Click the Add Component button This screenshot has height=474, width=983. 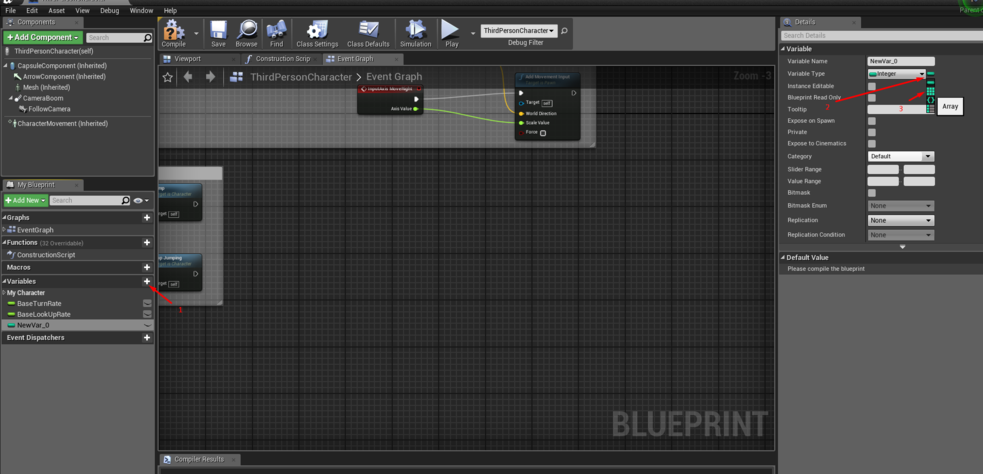(x=43, y=38)
